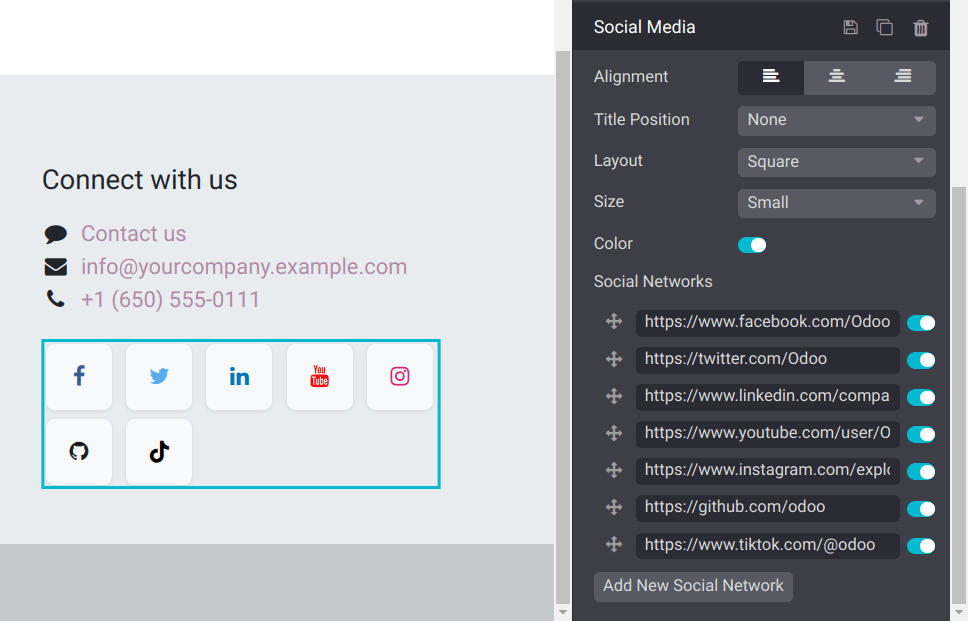Click the TikTok icon tile
968x621 pixels.
(159, 452)
